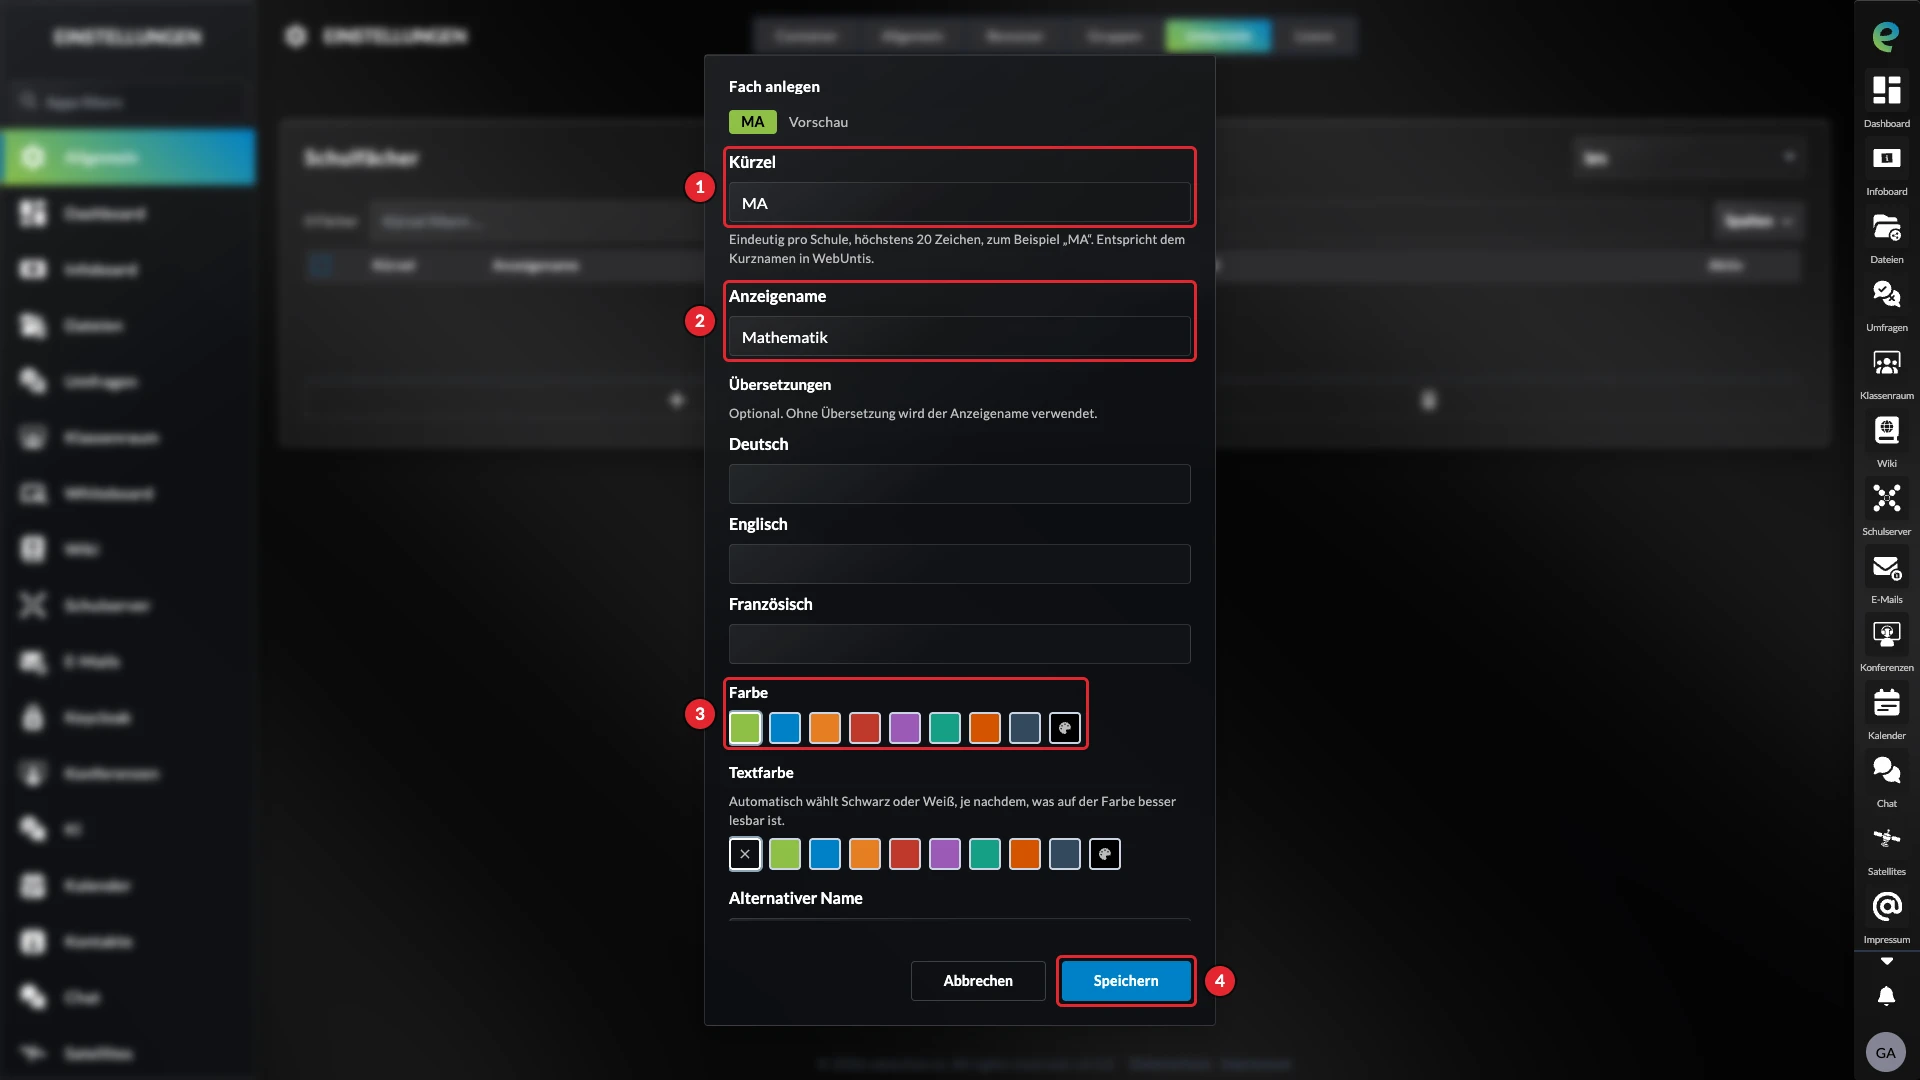Open custom color palette for Farbe
1920x1080 pixels.
pyautogui.click(x=1065, y=728)
